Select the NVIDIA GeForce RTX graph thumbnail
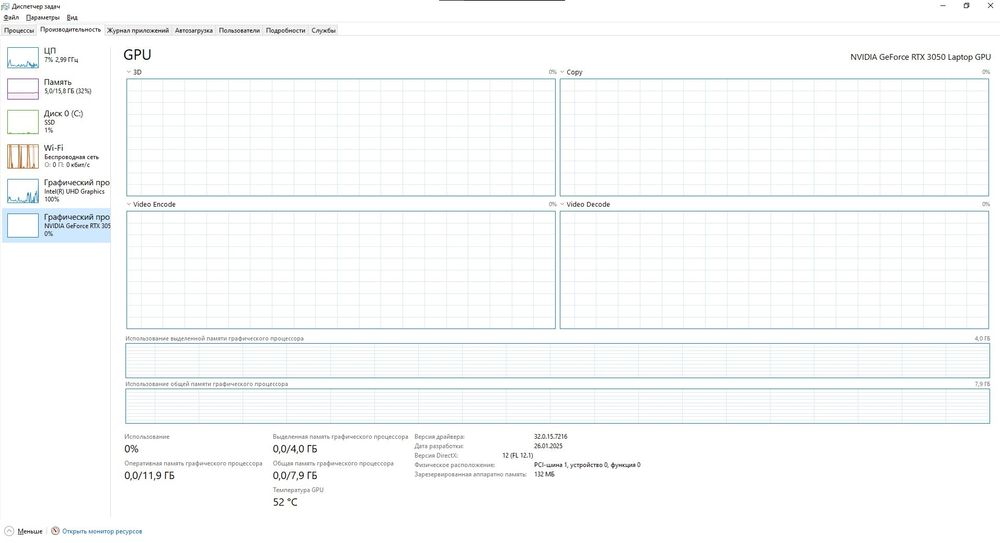The width and height of the screenshot is (1000, 543). [x=23, y=225]
